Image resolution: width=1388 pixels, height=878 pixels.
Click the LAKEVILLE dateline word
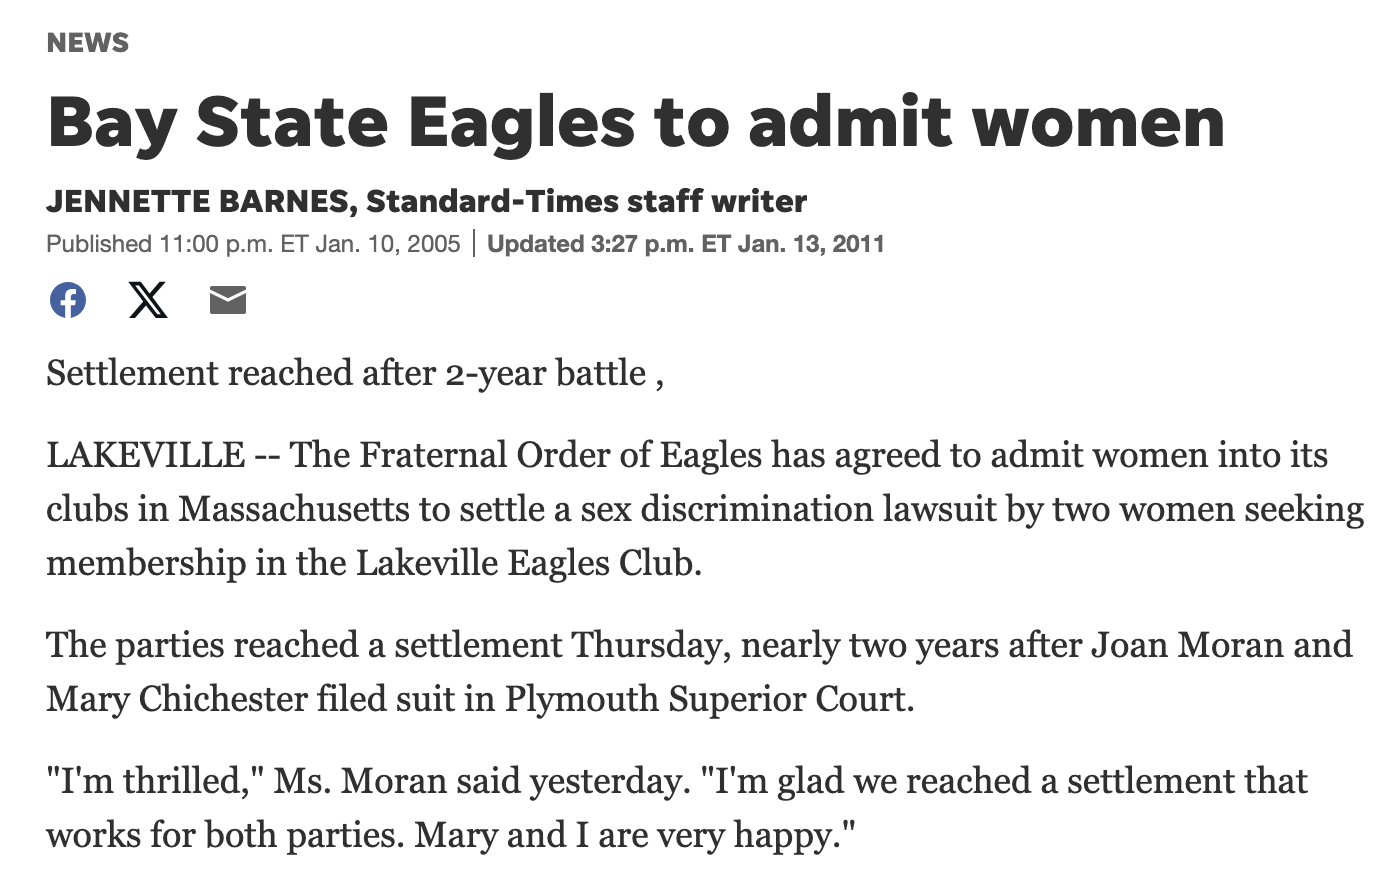[146, 455]
